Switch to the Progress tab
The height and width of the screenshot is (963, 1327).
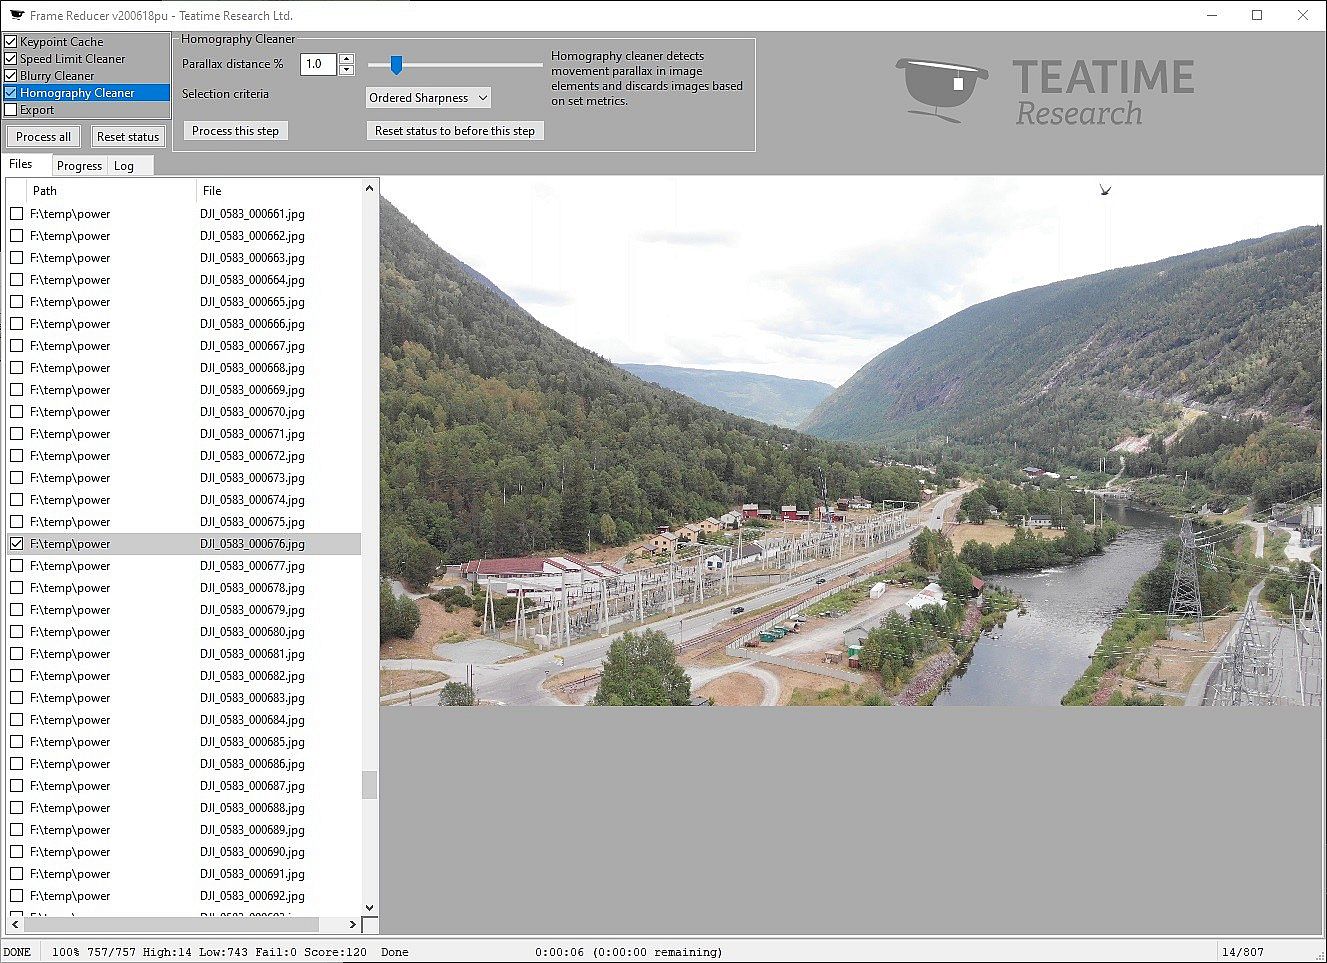click(79, 166)
